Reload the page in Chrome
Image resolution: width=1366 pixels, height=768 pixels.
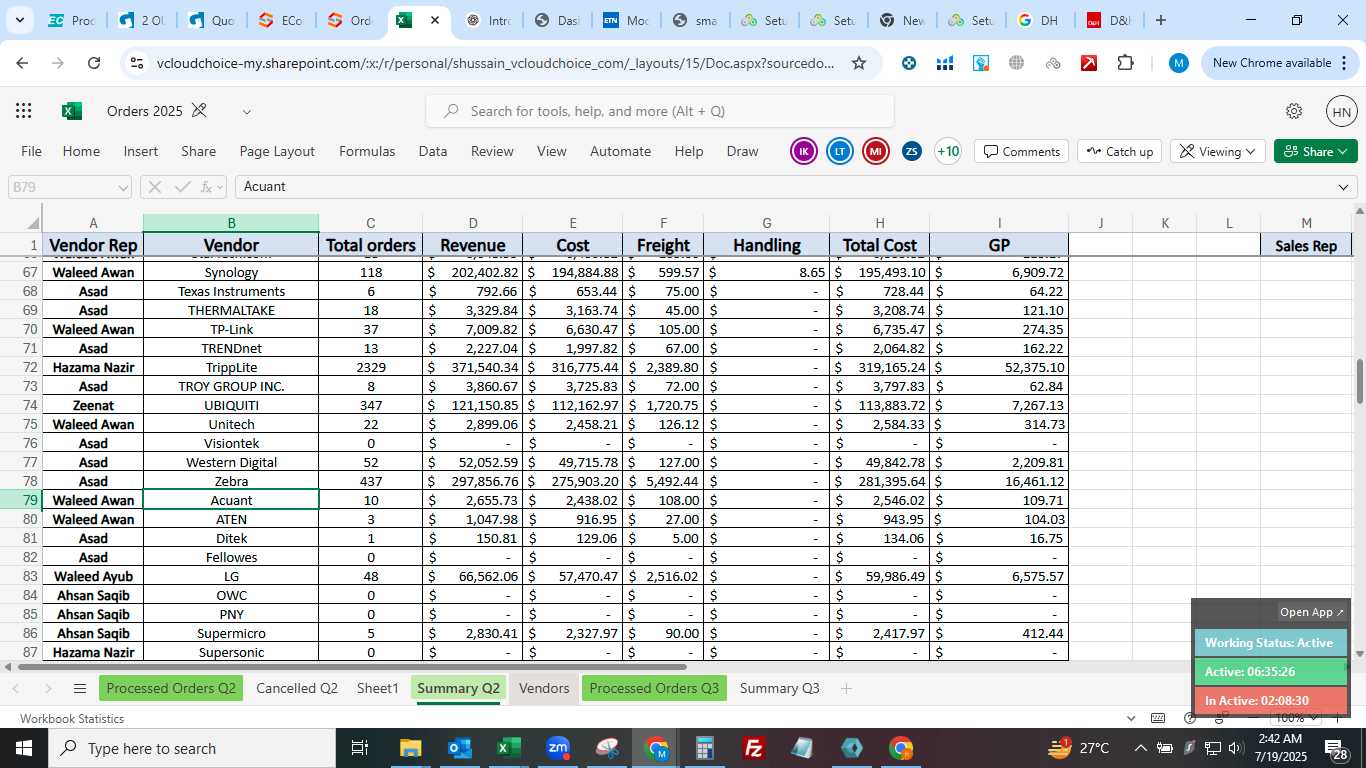(94, 63)
